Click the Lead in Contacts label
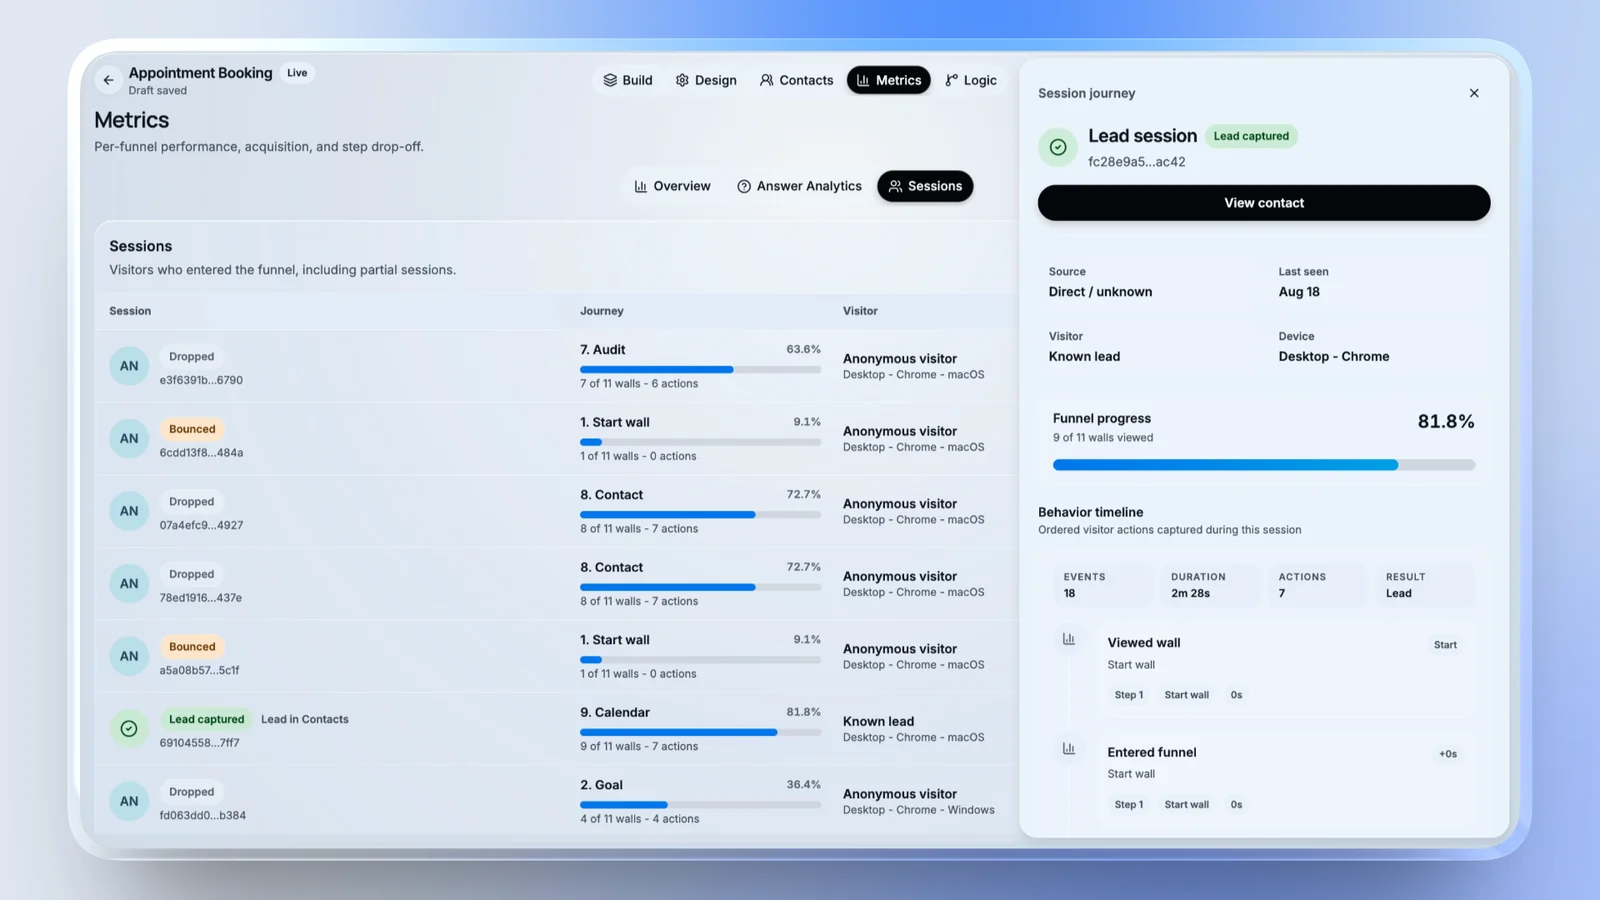Screen dimensions: 1600x900 pos(305,719)
